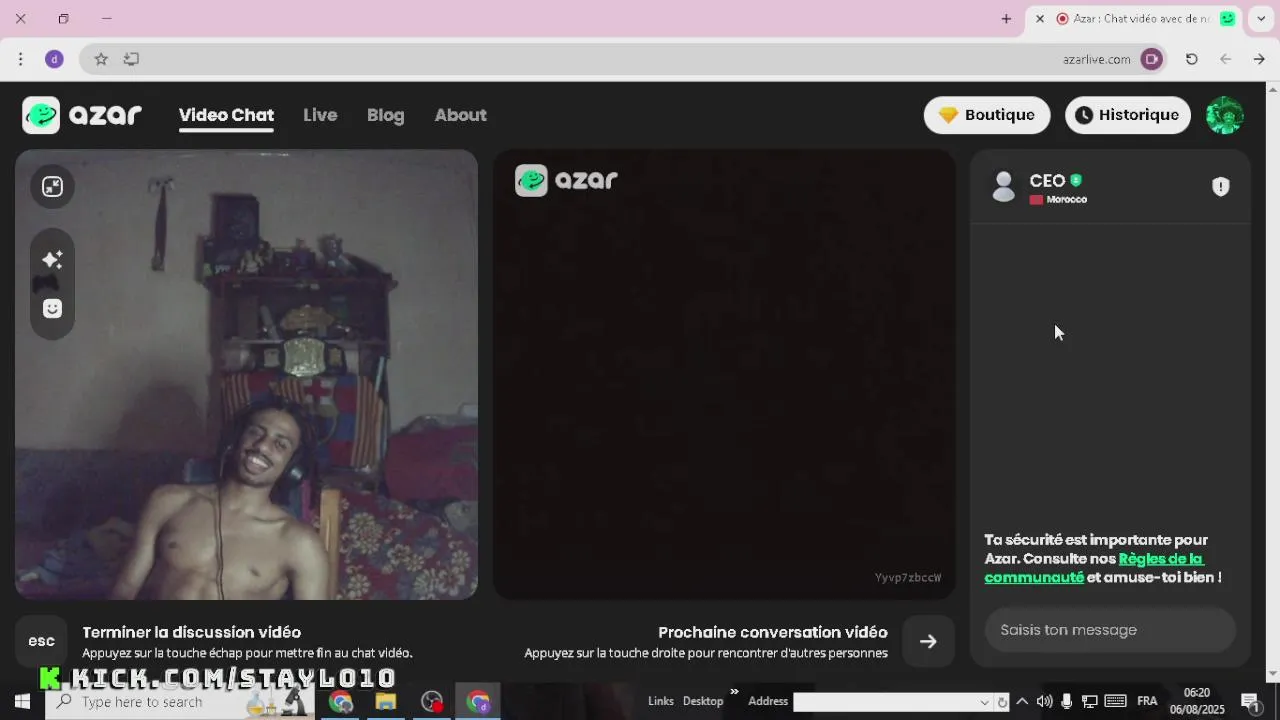
Task: Open the Boutique shop button
Action: (x=986, y=115)
